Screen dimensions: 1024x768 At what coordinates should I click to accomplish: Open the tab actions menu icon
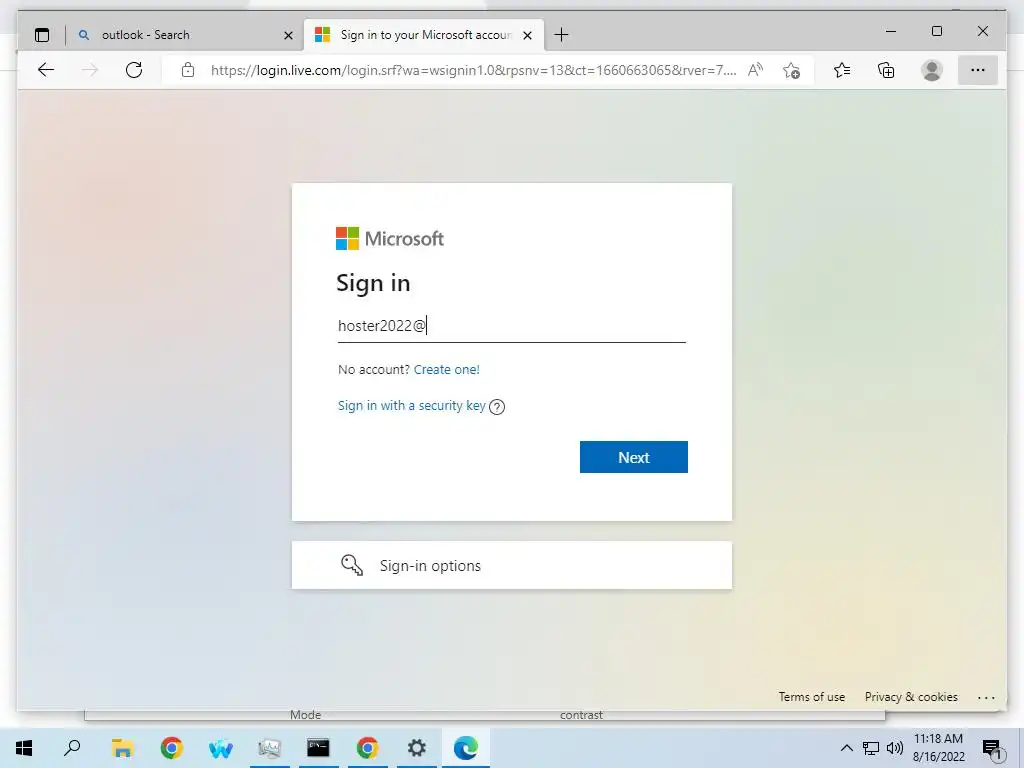pyautogui.click(x=42, y=35)
